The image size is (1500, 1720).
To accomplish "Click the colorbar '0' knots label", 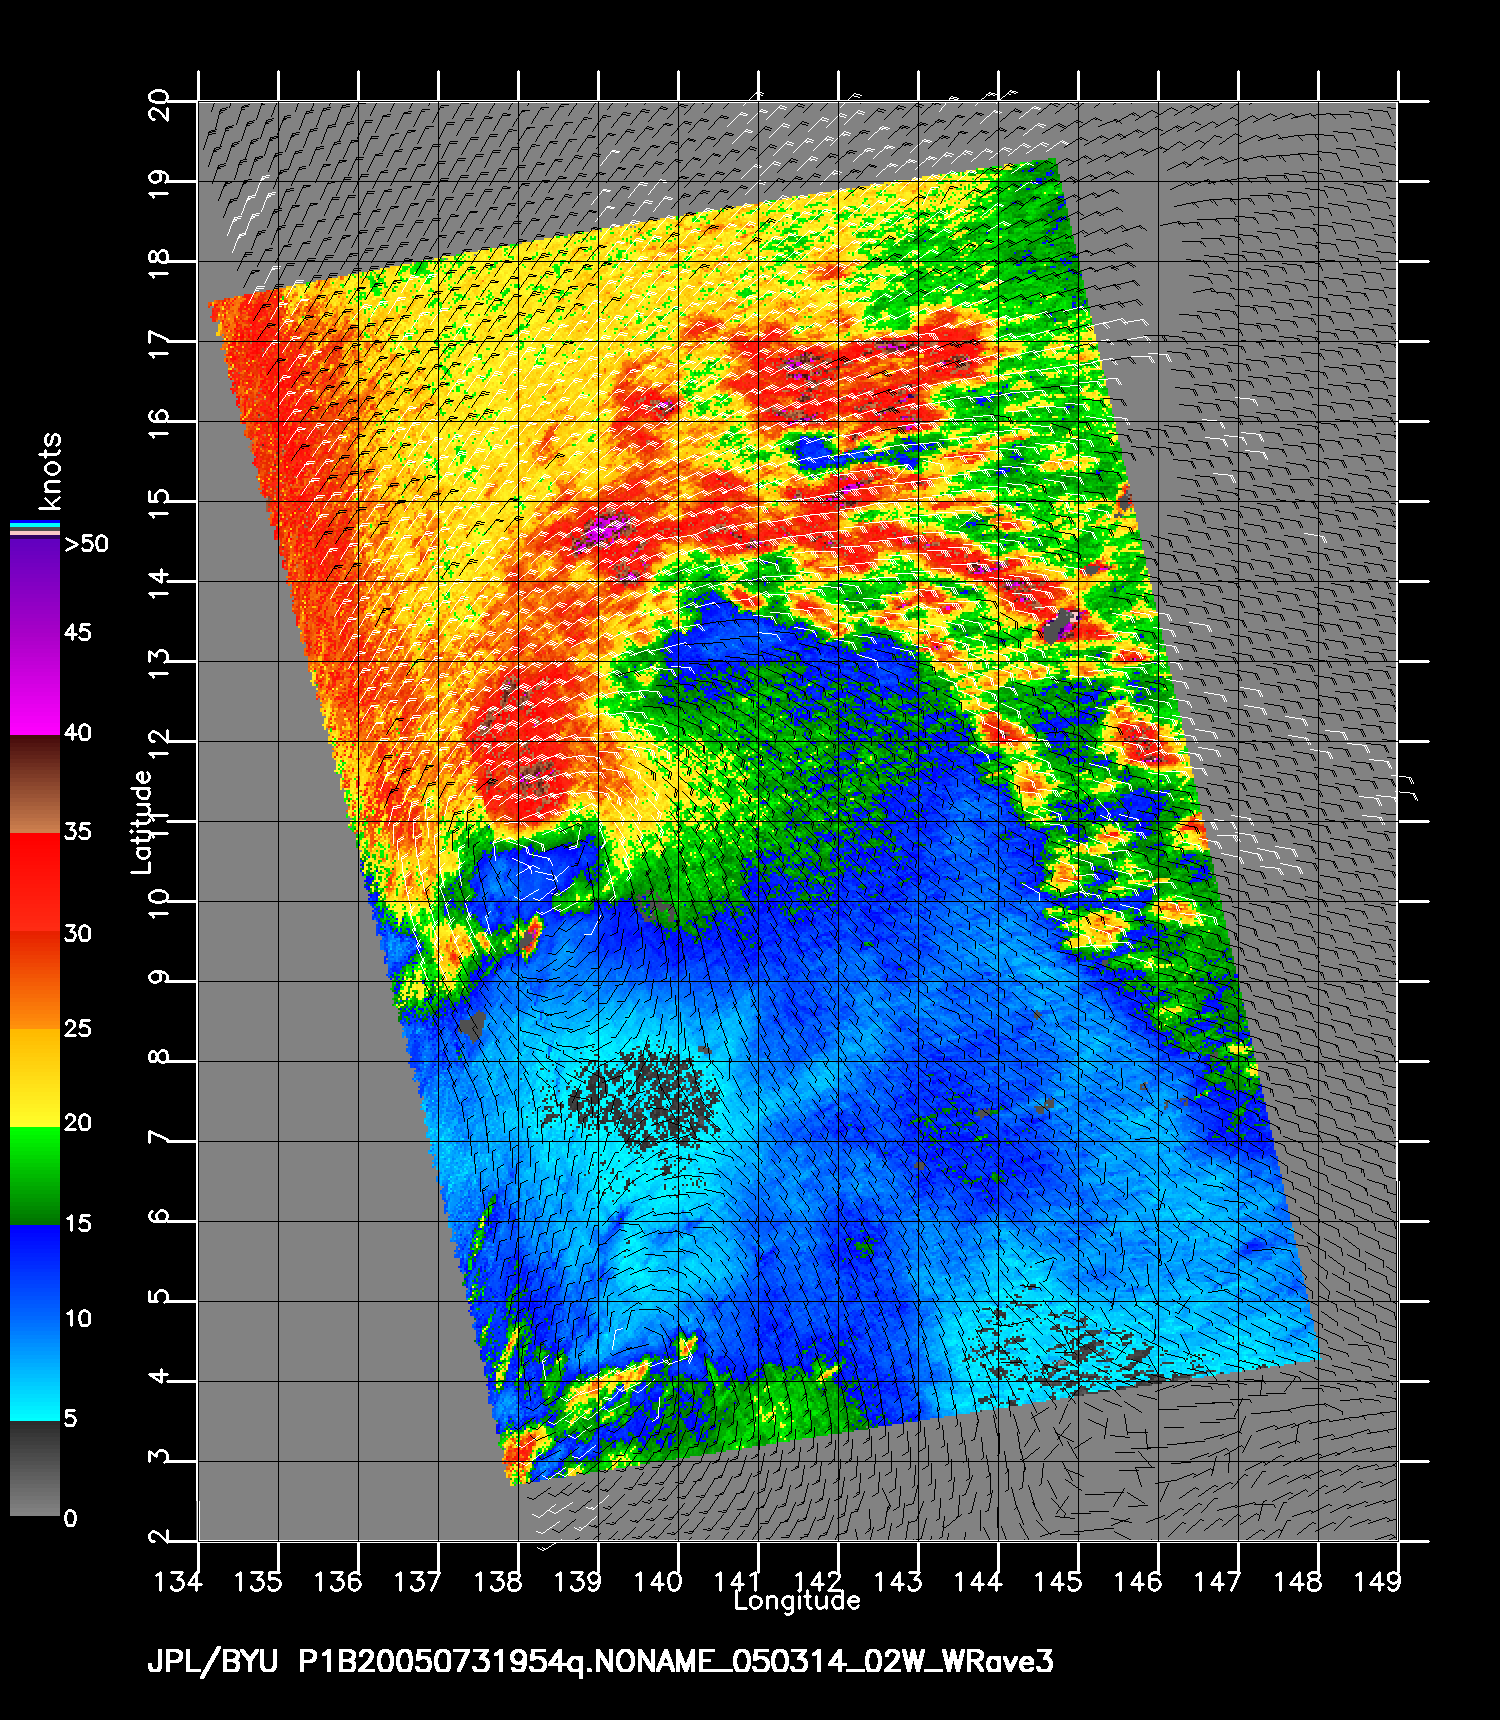I will (70, 1519).
